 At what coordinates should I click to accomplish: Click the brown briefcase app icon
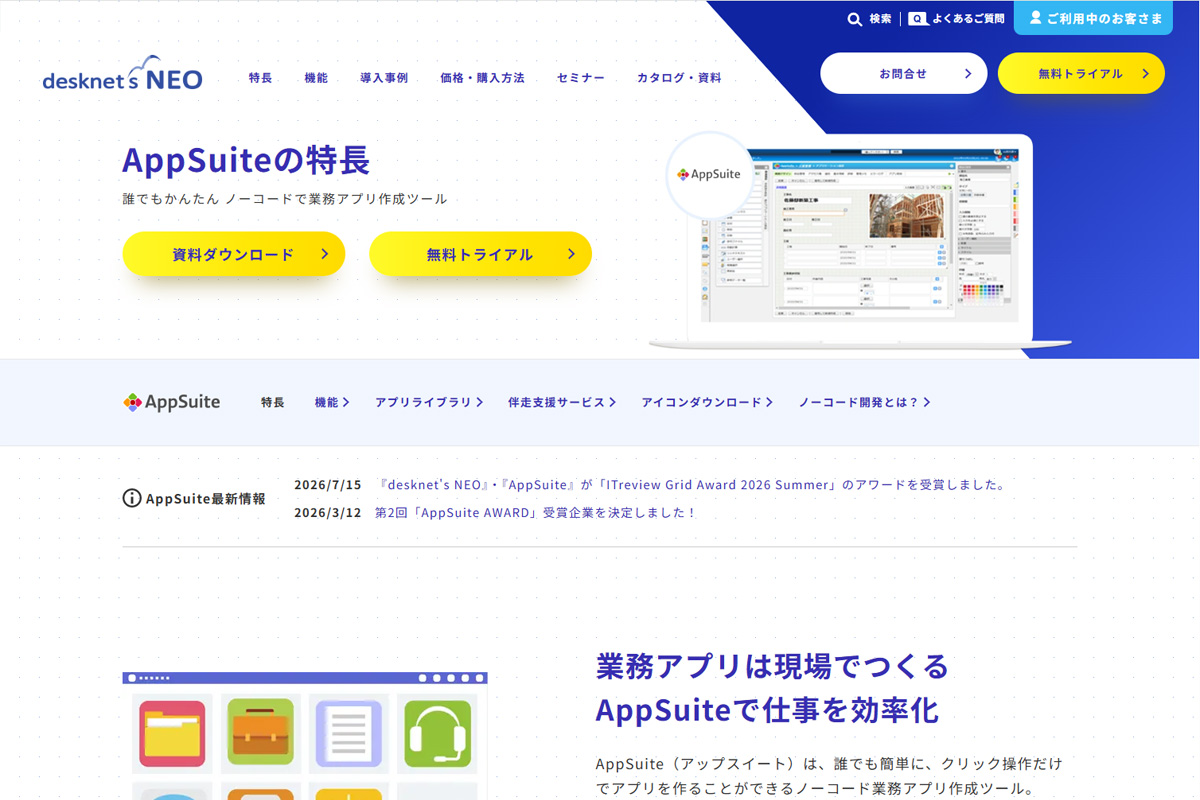(x=260, y=733)
